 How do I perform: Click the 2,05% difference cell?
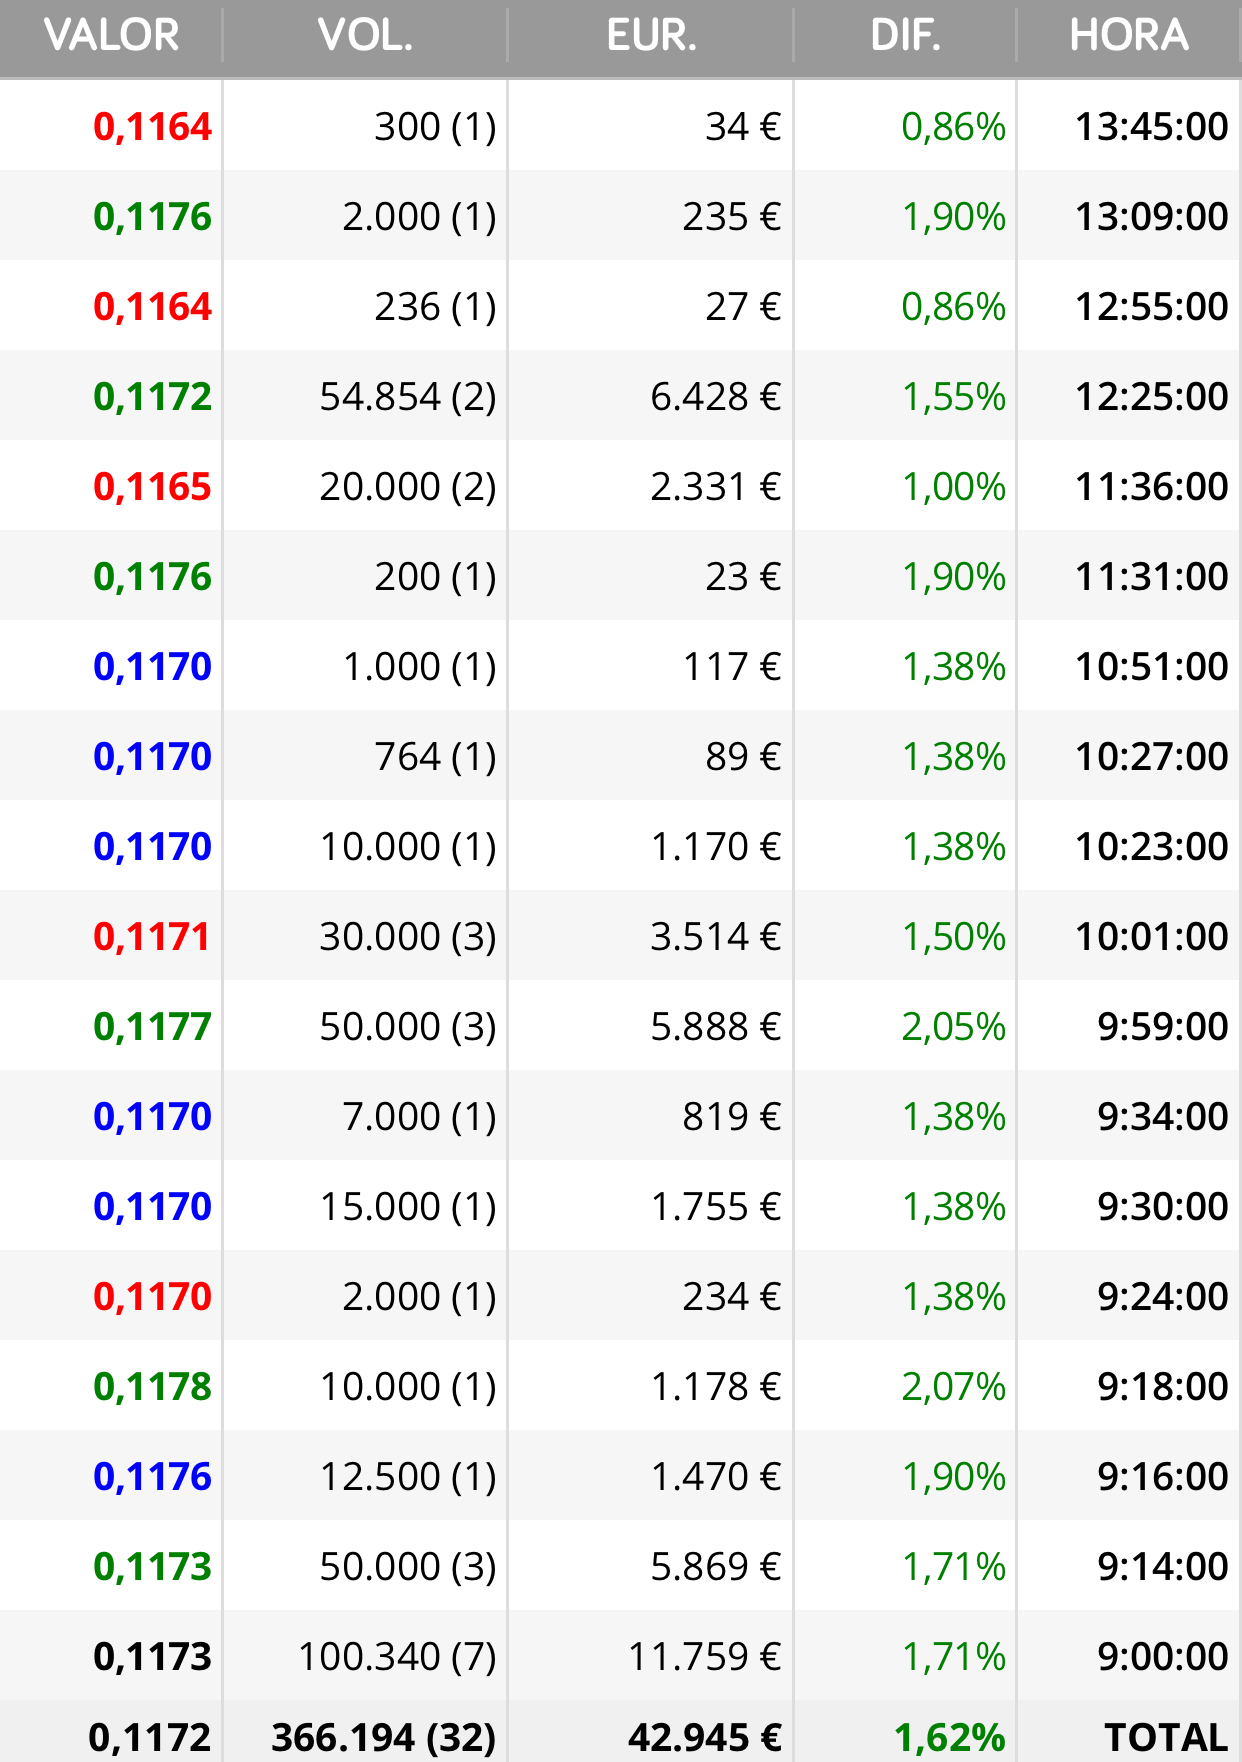pos(953,1027)
